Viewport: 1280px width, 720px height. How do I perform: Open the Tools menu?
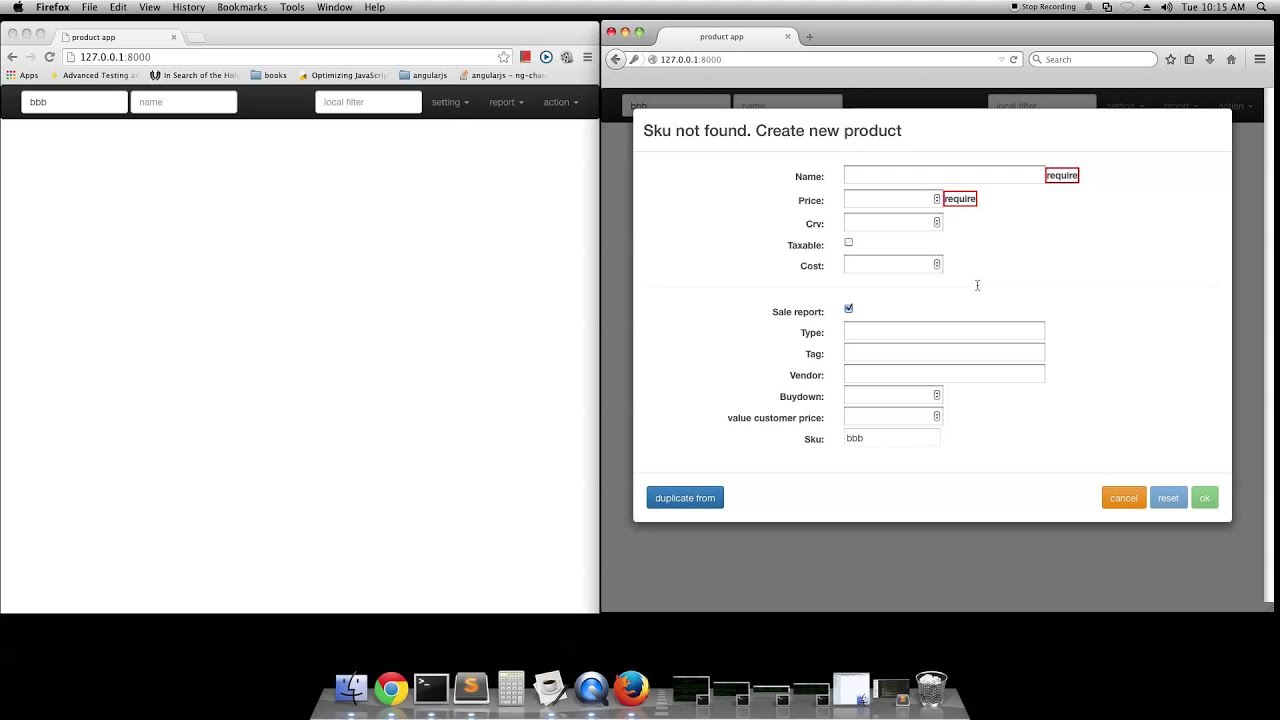(292, 7)
